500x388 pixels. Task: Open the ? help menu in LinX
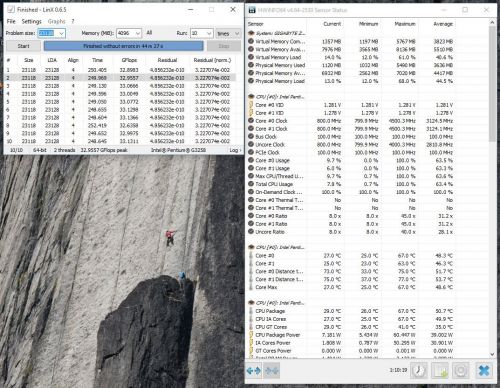point(73,21)
